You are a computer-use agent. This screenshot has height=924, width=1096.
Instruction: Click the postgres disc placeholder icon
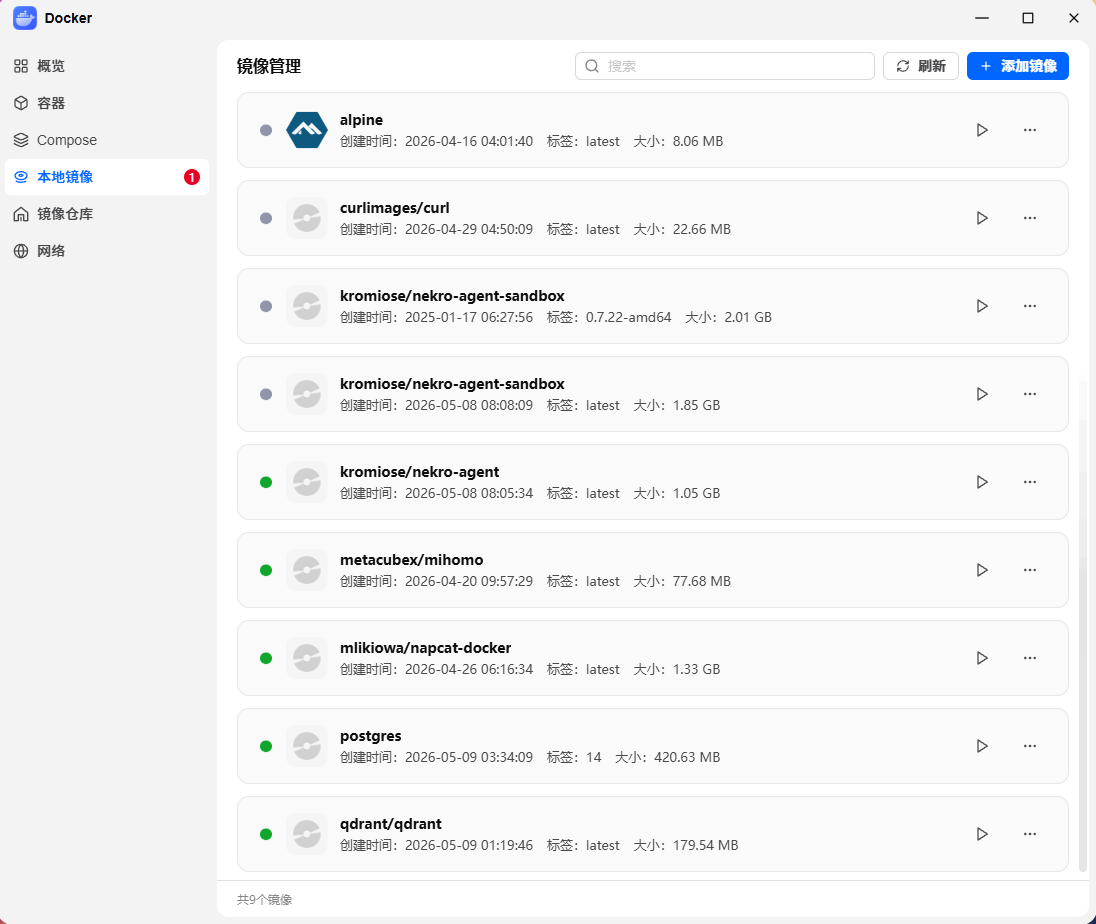pyautogui.click(x=307, y=746)
